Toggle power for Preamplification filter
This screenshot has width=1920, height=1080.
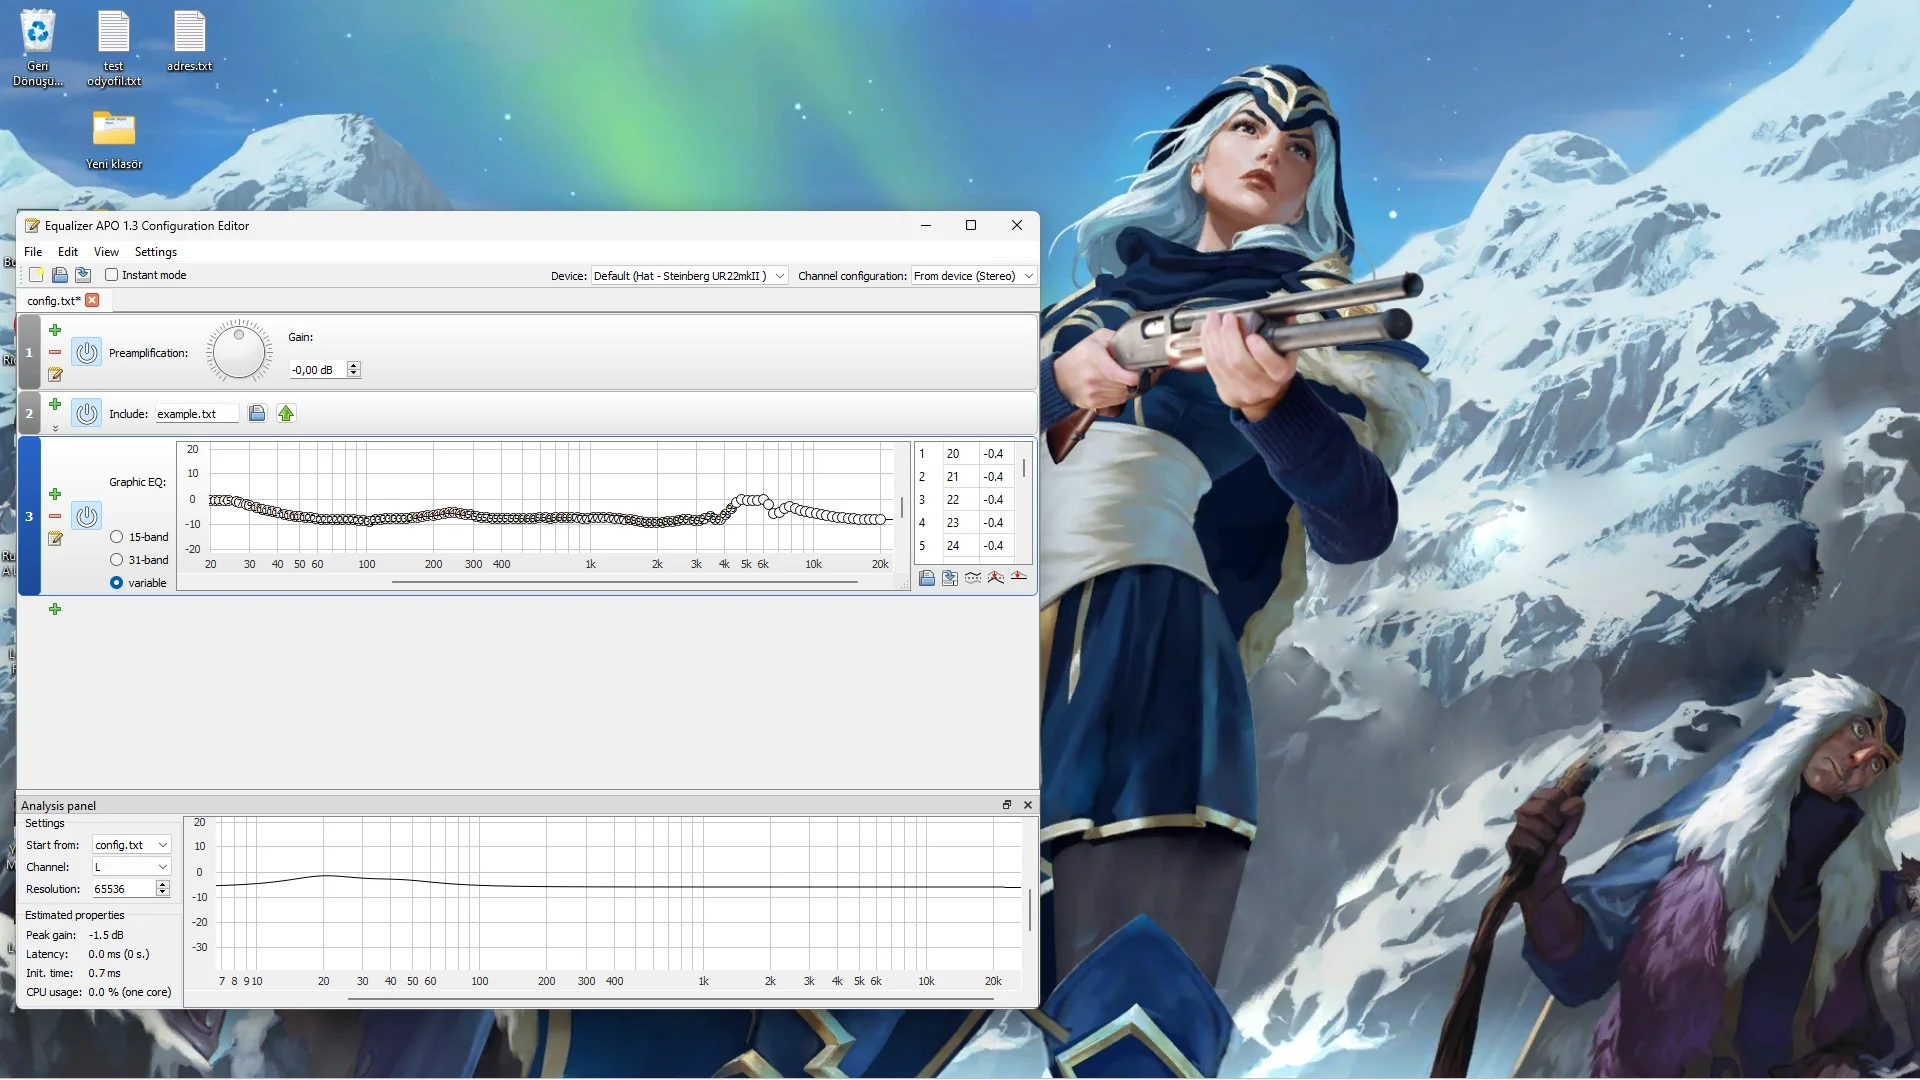(87, 352)
